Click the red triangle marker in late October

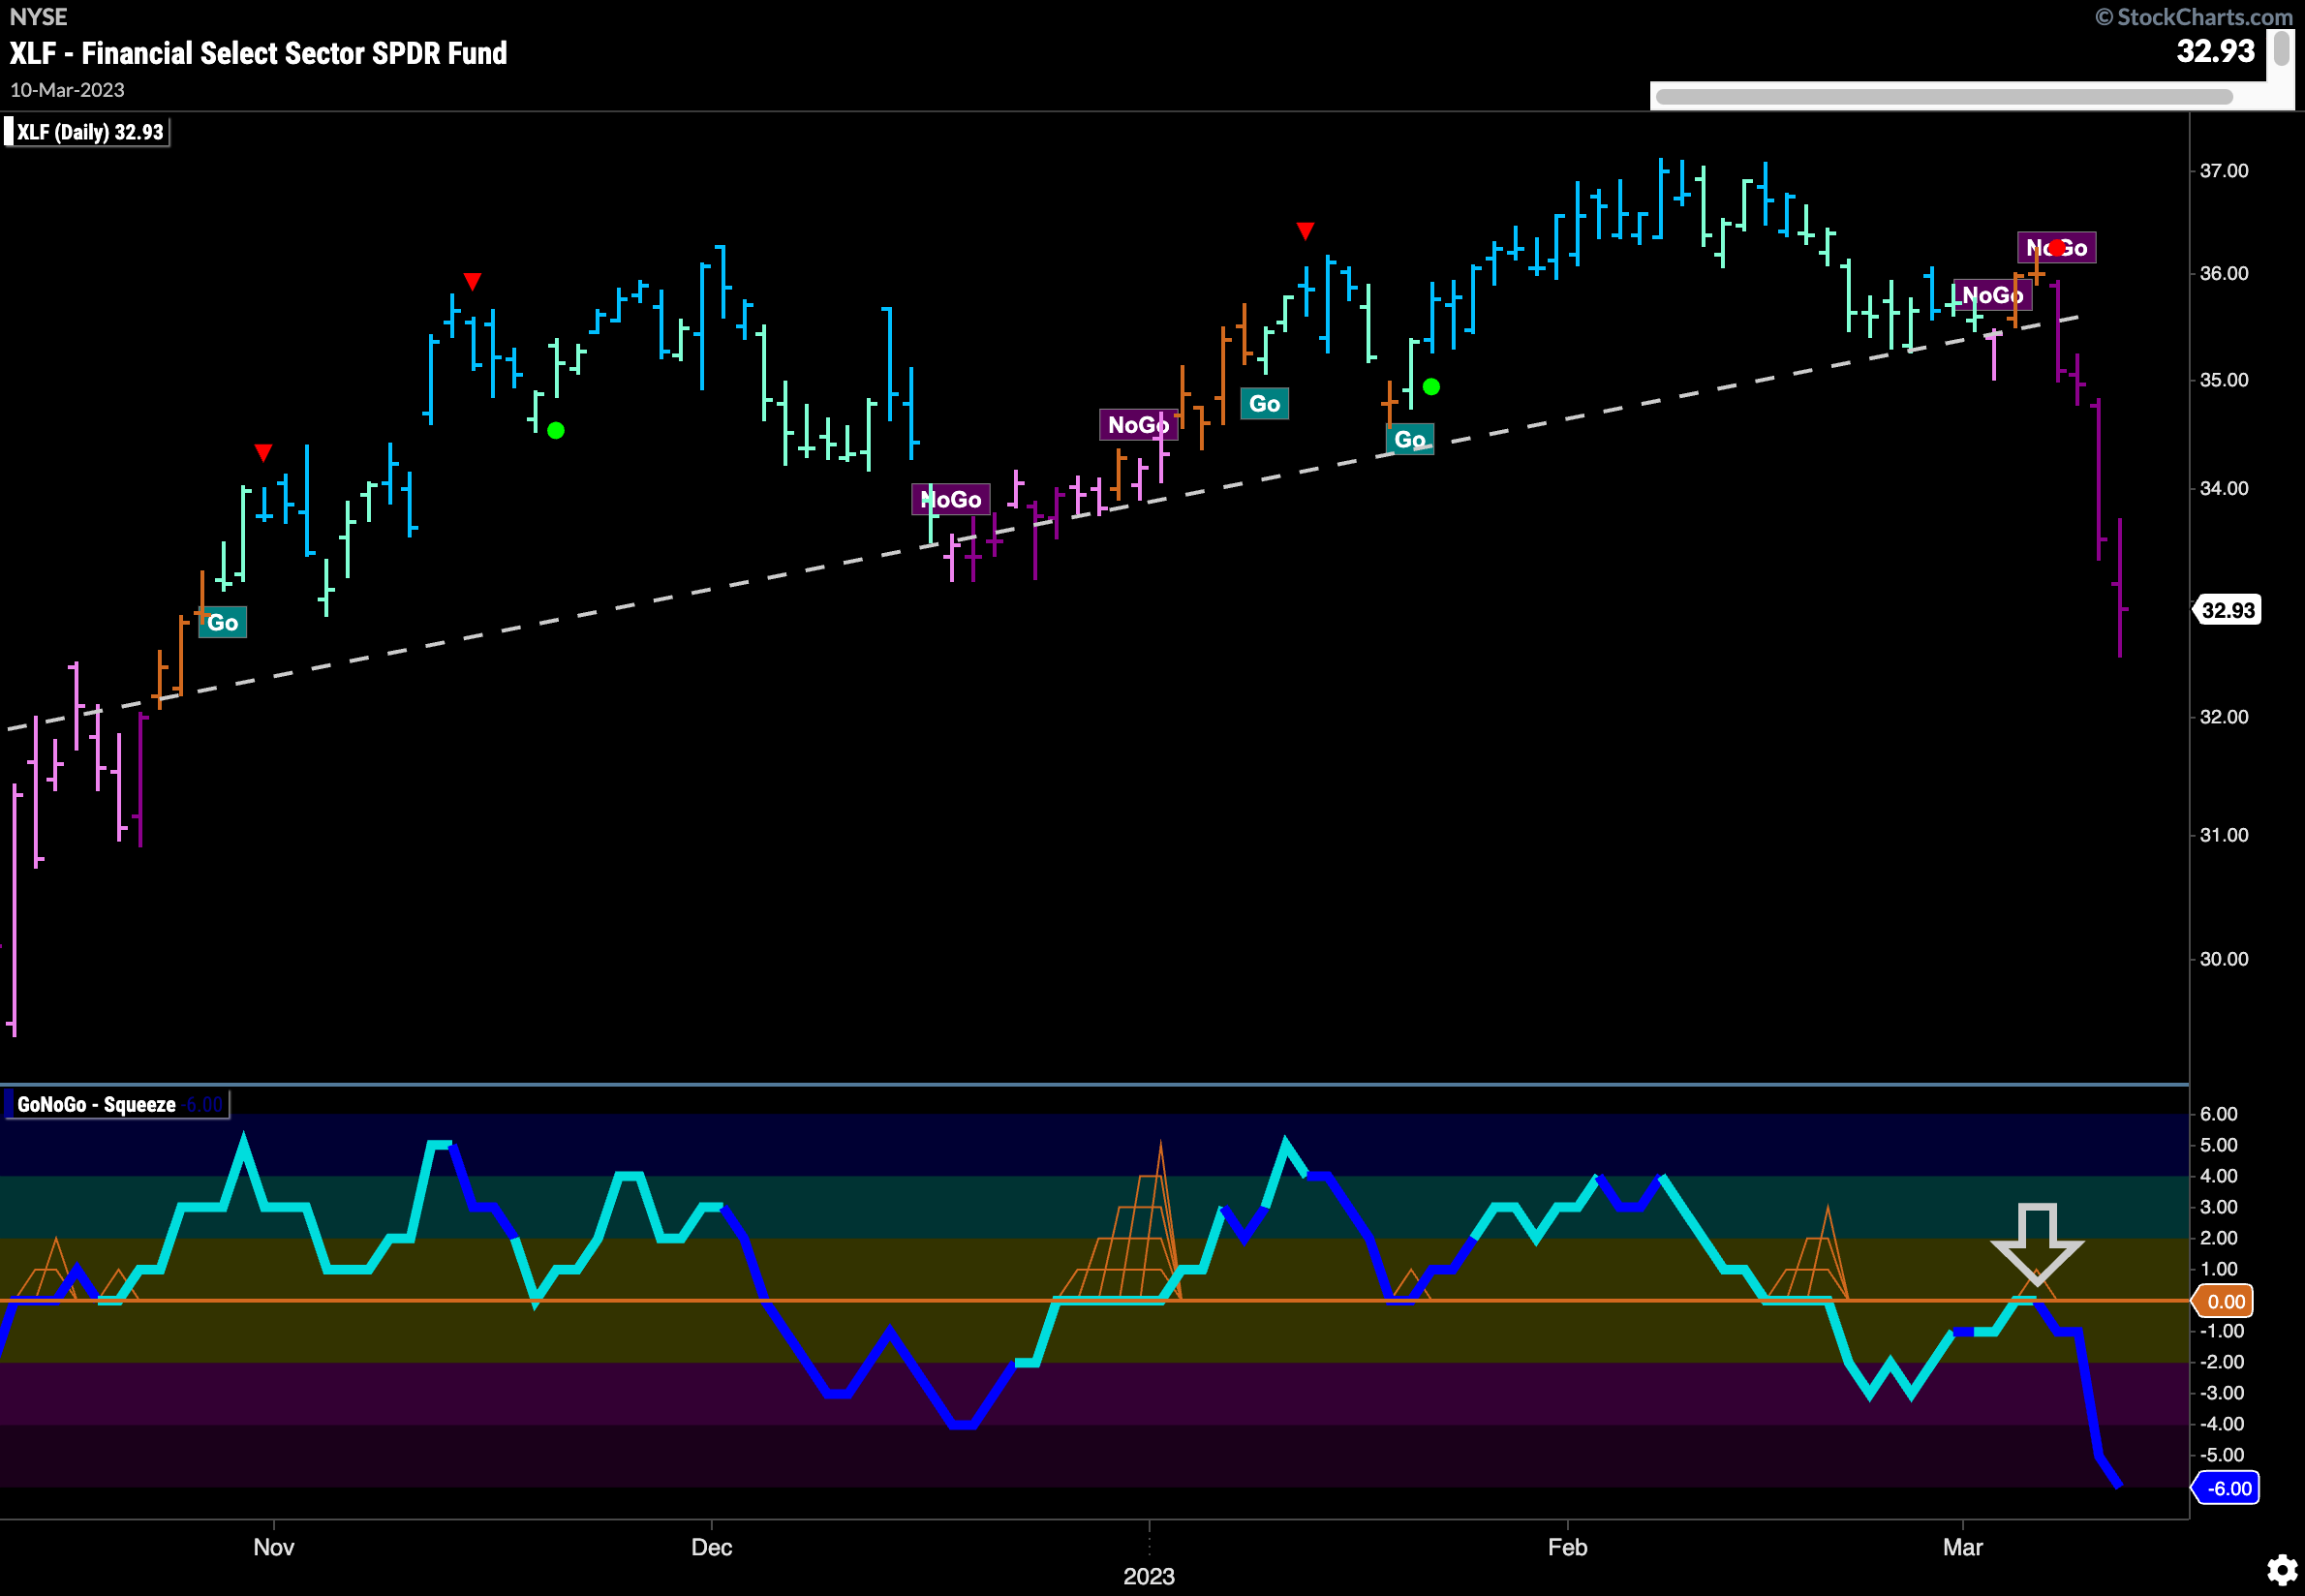[263, 453]
